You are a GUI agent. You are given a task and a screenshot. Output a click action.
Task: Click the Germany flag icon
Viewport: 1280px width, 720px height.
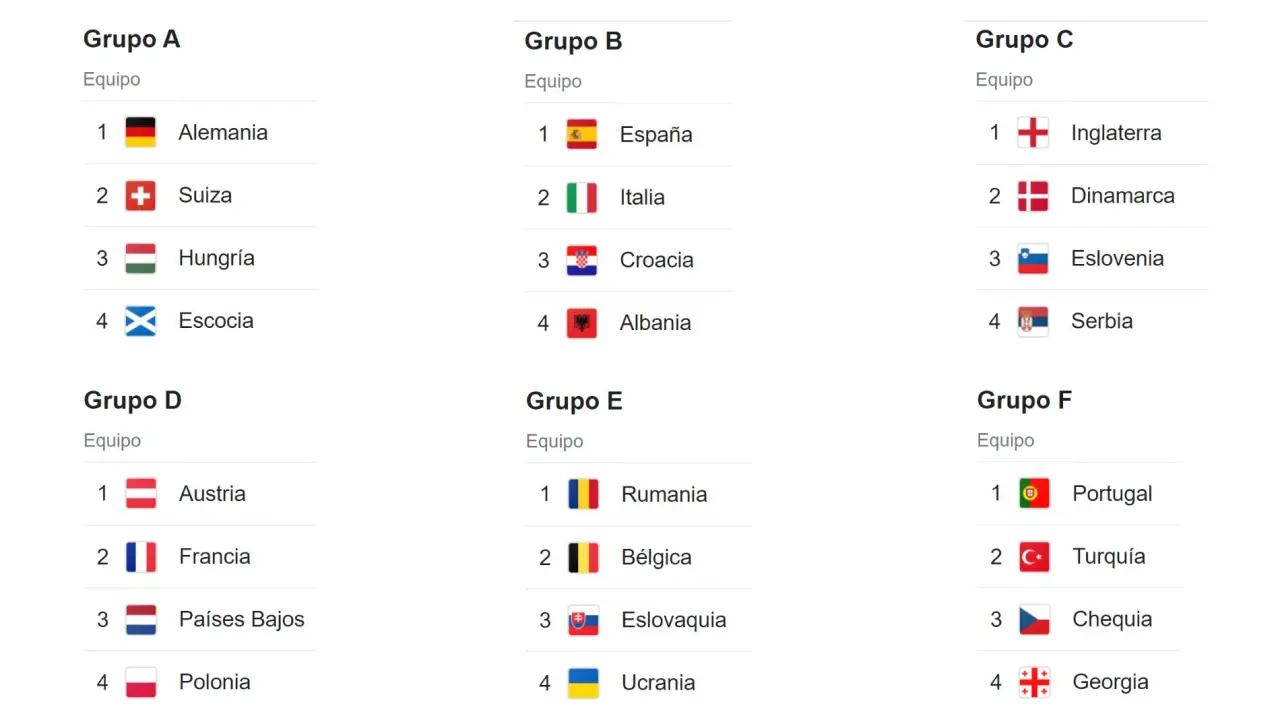140,132
